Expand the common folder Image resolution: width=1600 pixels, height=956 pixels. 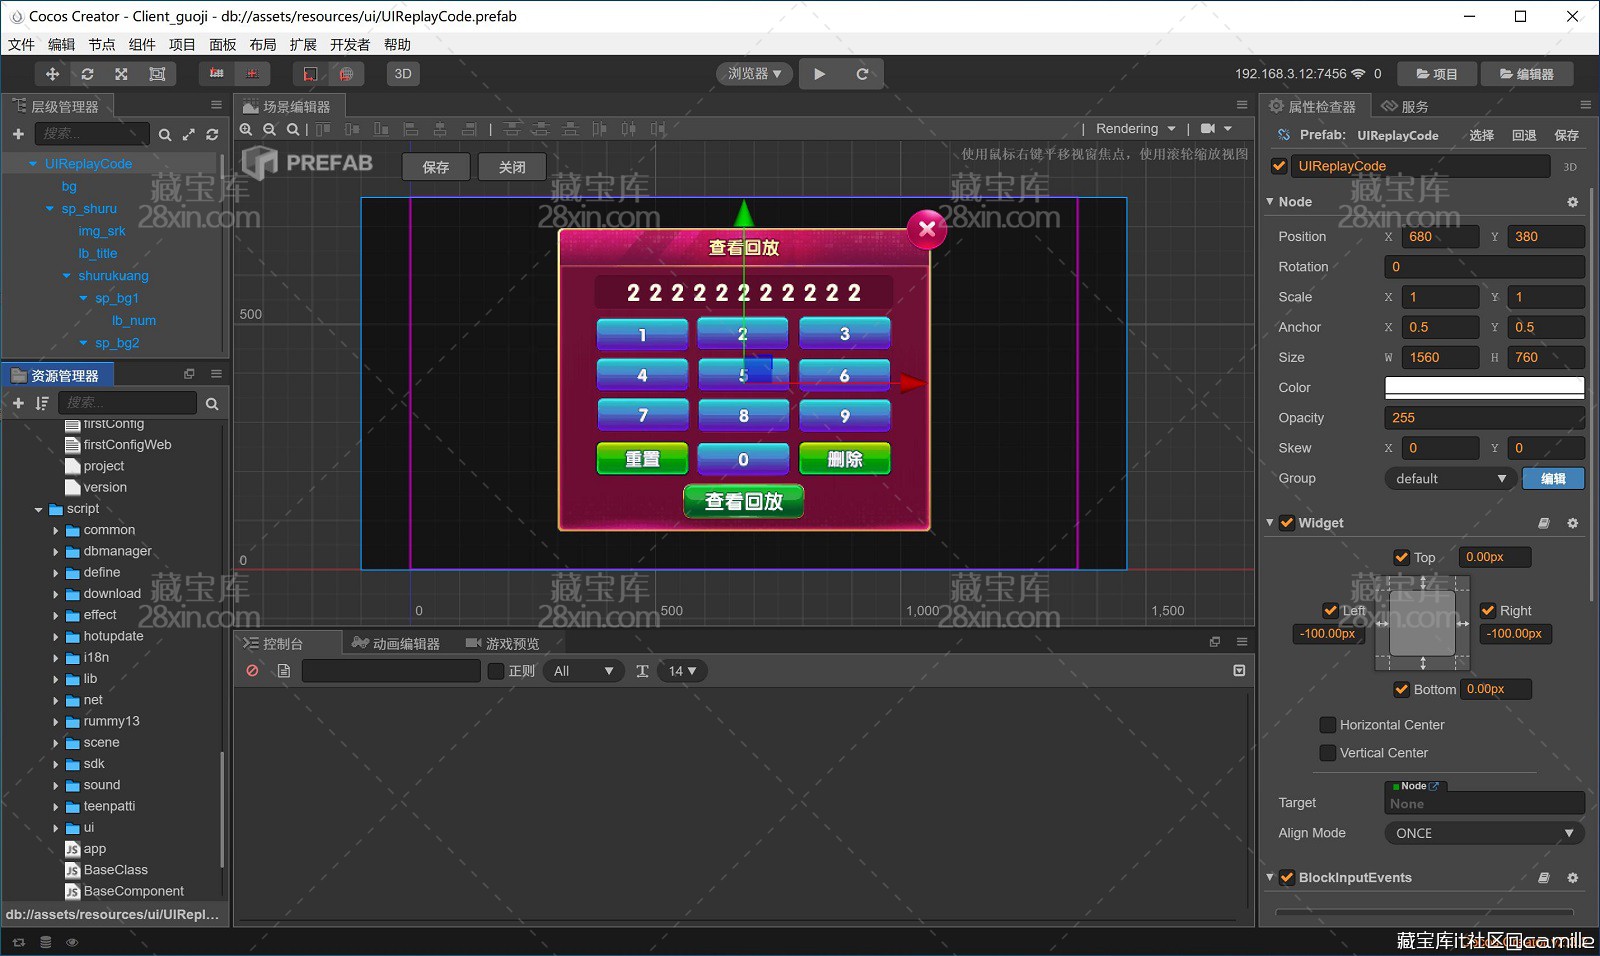(56, 531)
